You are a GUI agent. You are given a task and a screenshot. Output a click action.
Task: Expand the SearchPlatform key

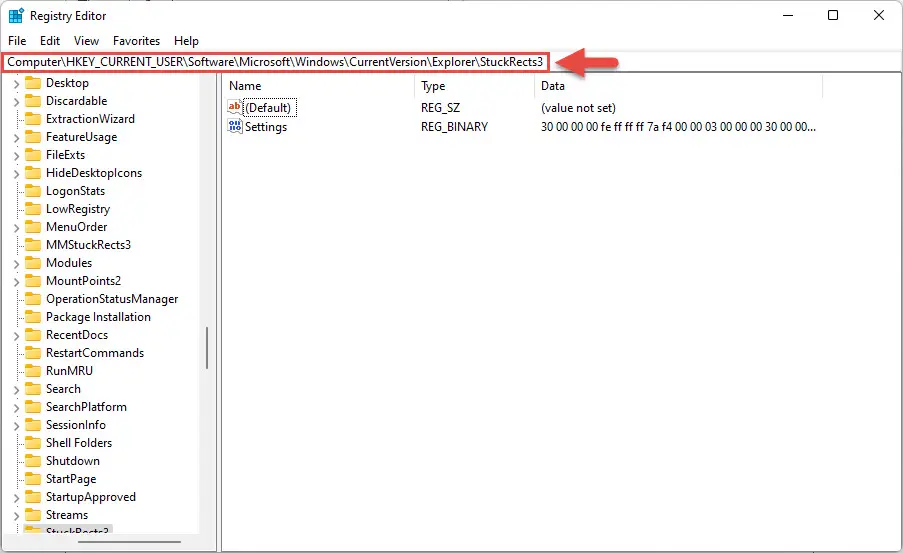16,408
